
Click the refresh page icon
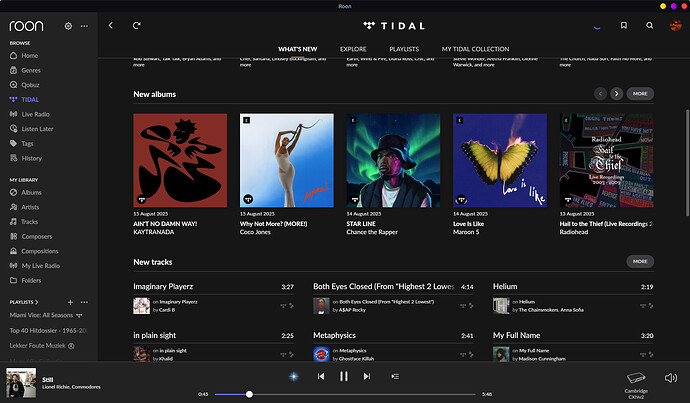136,26
